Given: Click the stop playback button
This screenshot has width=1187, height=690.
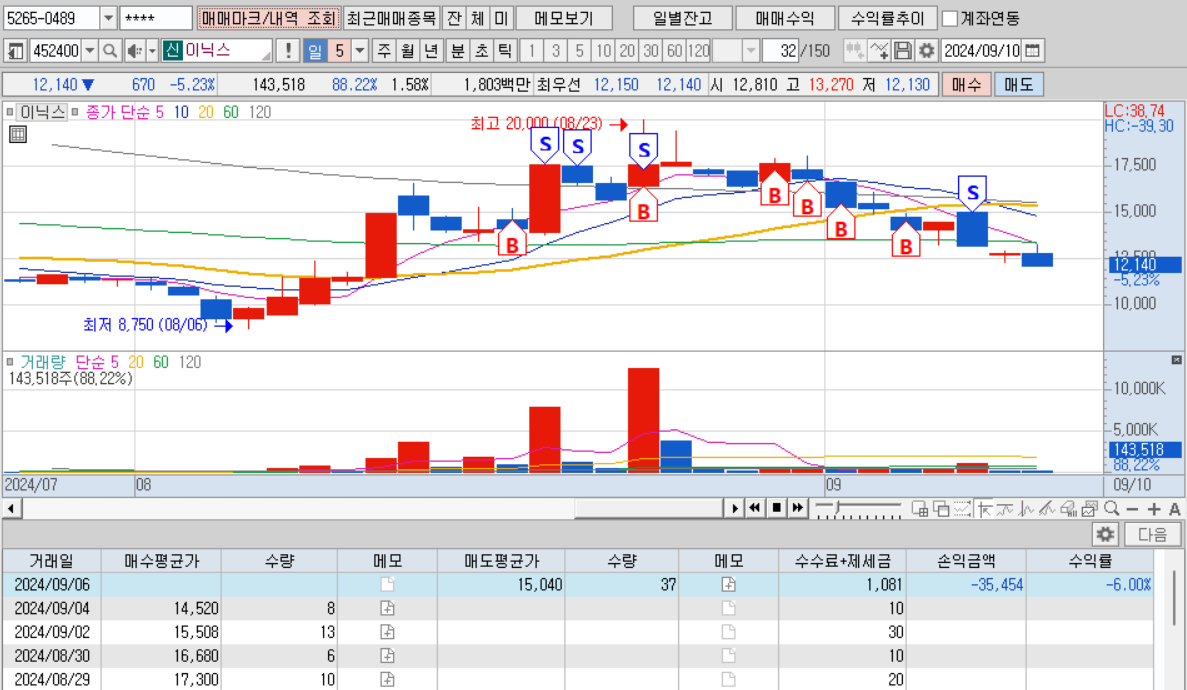Looking at the screenshot, I should pyautogui.click(x=776, y=508).
